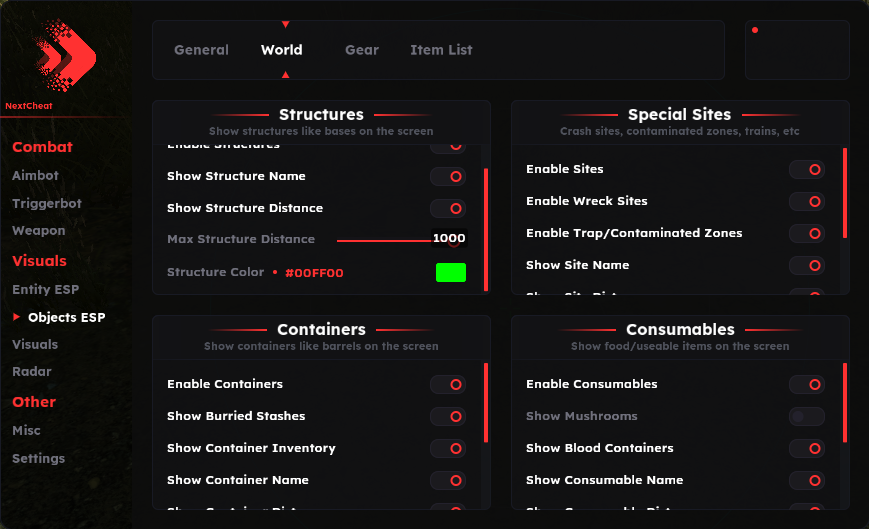Viewport: 869px width, 529px height.
Task: Toggle Show Burried Stashes switch
Action: click(448, 416)
